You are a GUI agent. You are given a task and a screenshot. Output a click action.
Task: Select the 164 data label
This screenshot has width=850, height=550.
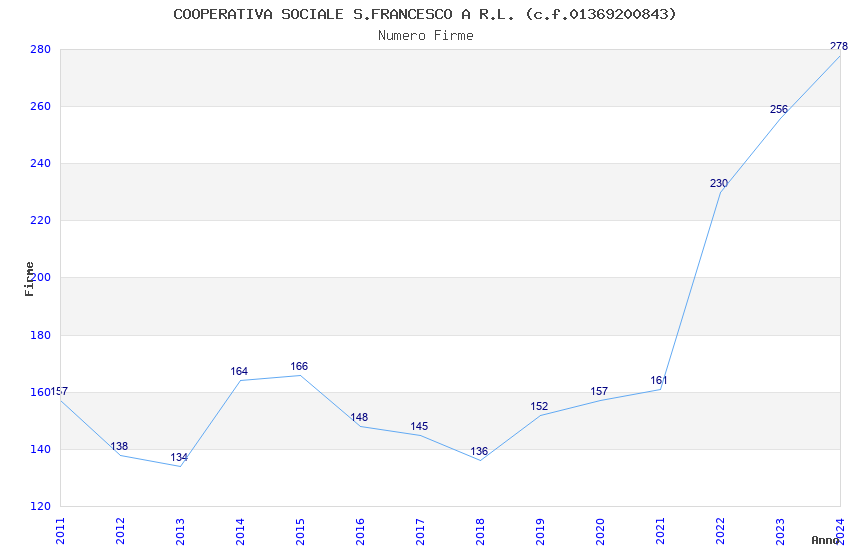tap(239, 371)
